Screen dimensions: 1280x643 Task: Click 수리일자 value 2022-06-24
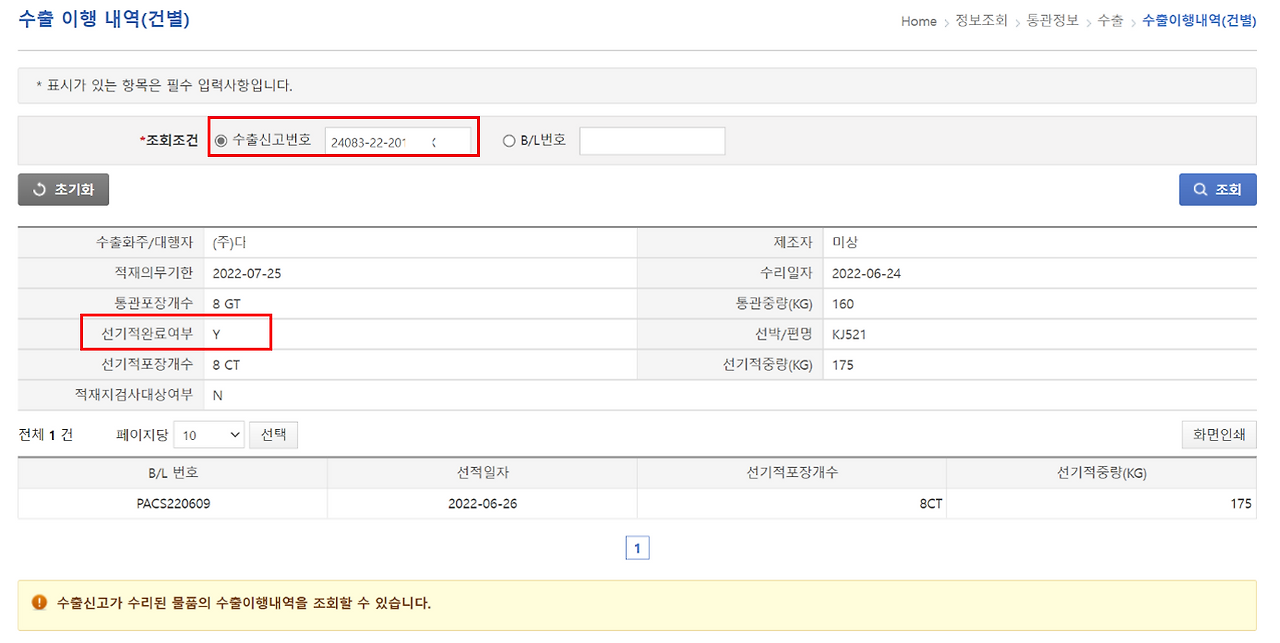(866, 274)
